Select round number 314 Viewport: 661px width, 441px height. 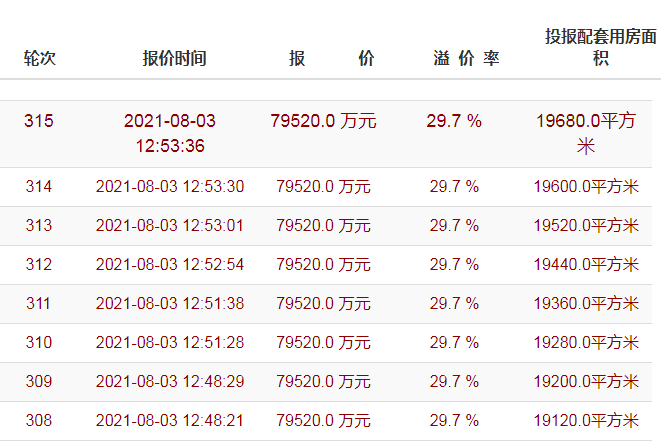[39, 186]
